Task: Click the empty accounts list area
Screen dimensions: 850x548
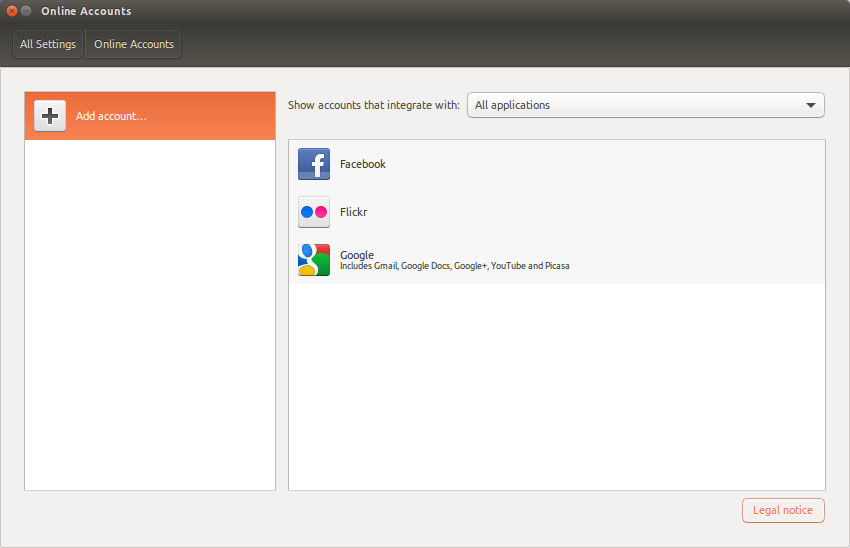Action: point(150,314)
